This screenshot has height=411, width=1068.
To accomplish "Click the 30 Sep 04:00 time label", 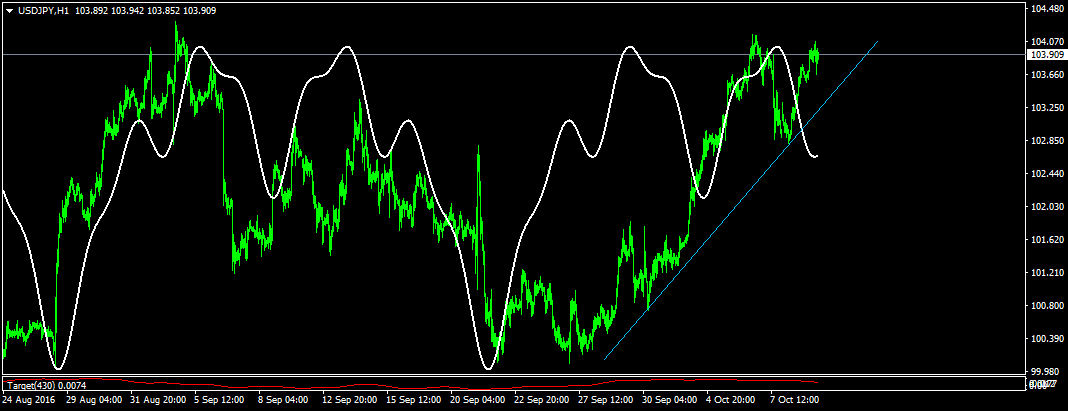I will (669, 400).
